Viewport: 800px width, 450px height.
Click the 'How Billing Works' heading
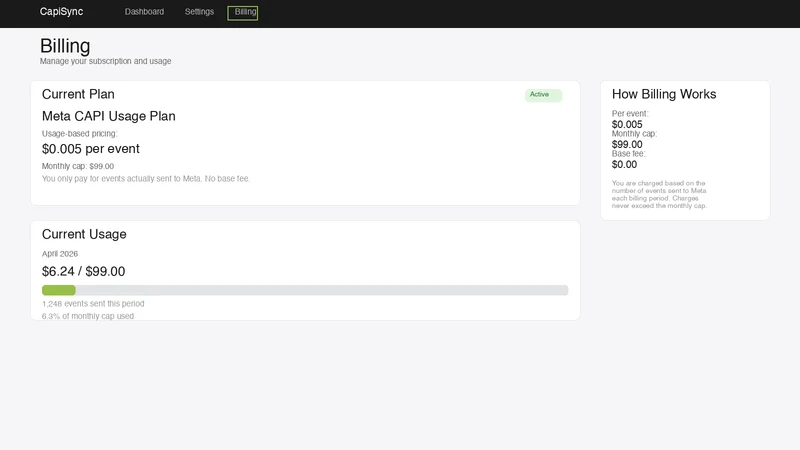[664, 94]
